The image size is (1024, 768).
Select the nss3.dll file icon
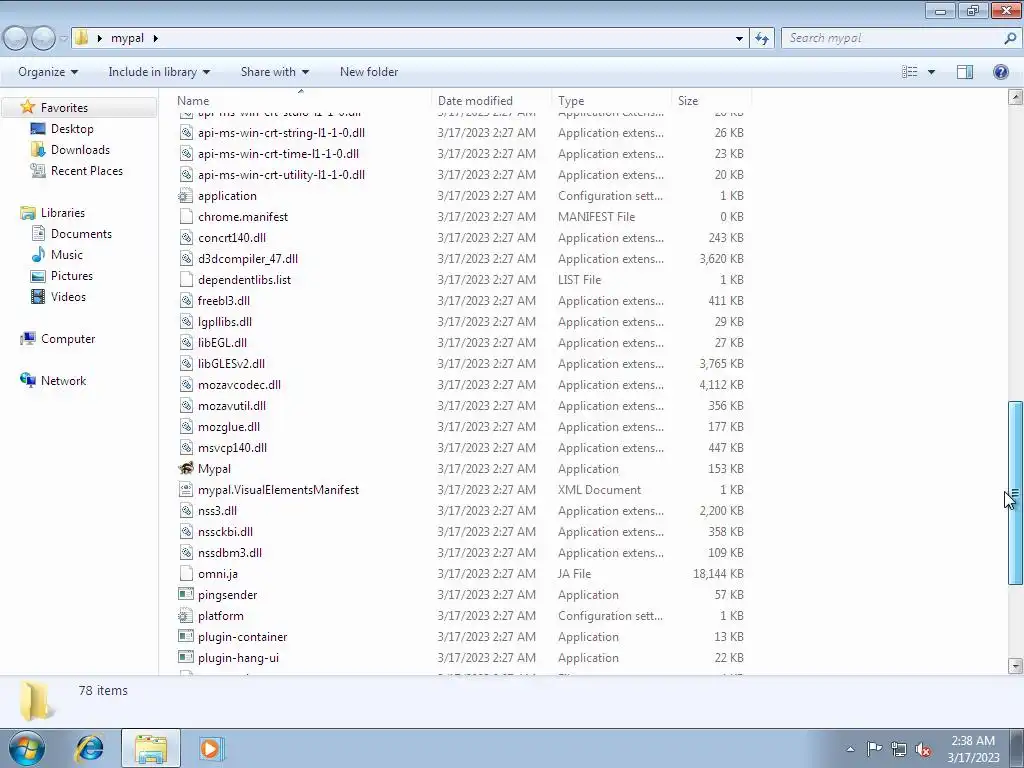(186, 510)
